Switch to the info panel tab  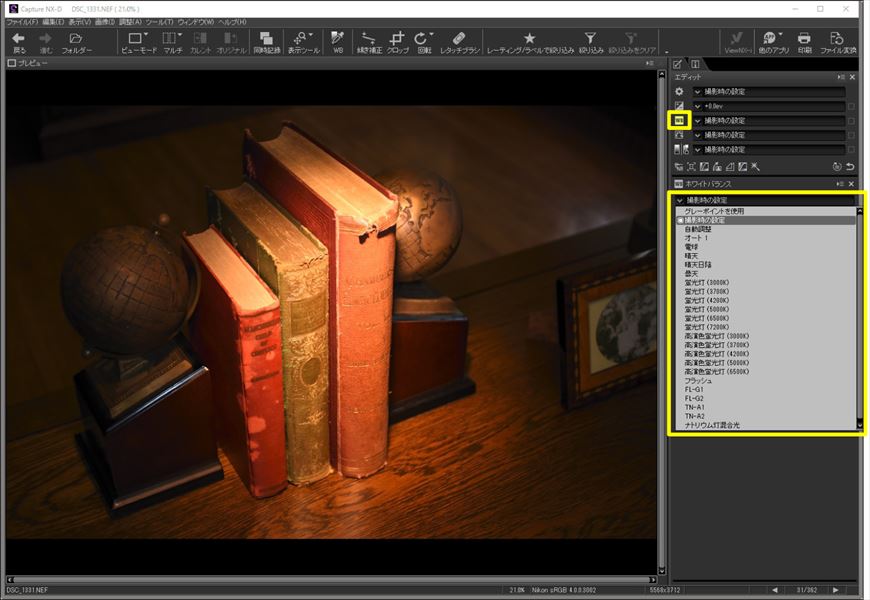coord(695,64)
